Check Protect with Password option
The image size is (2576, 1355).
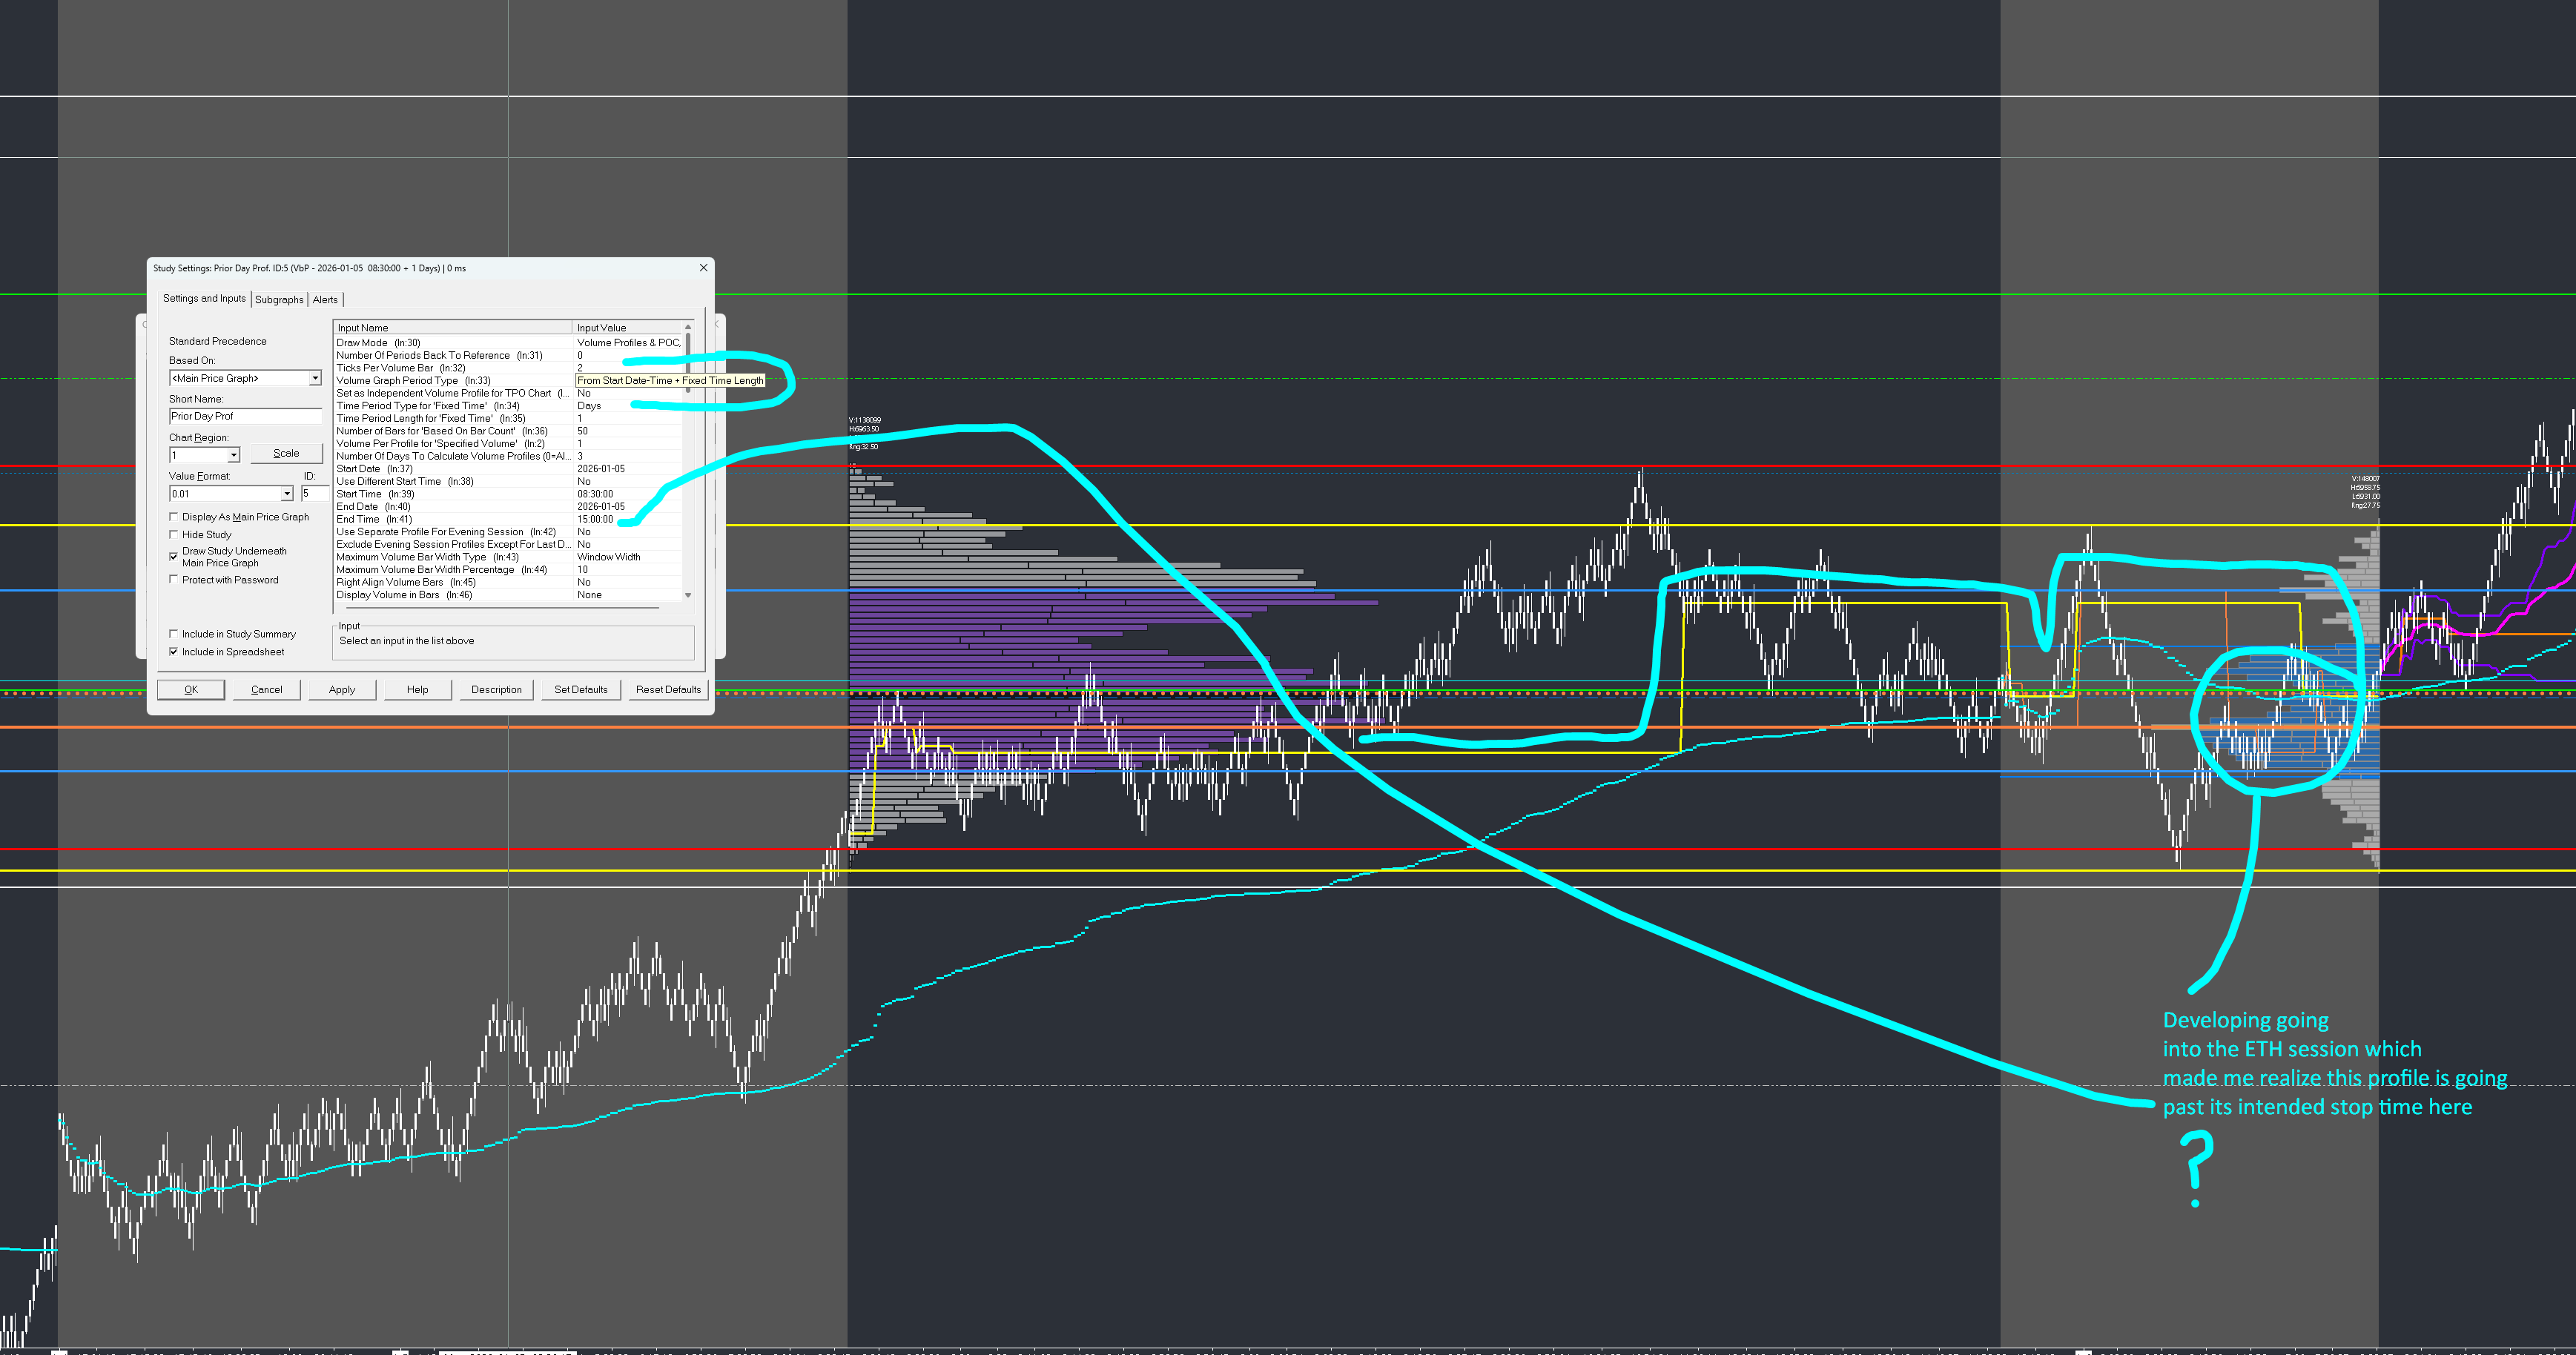pyautogui.click(x=174, y=580)
